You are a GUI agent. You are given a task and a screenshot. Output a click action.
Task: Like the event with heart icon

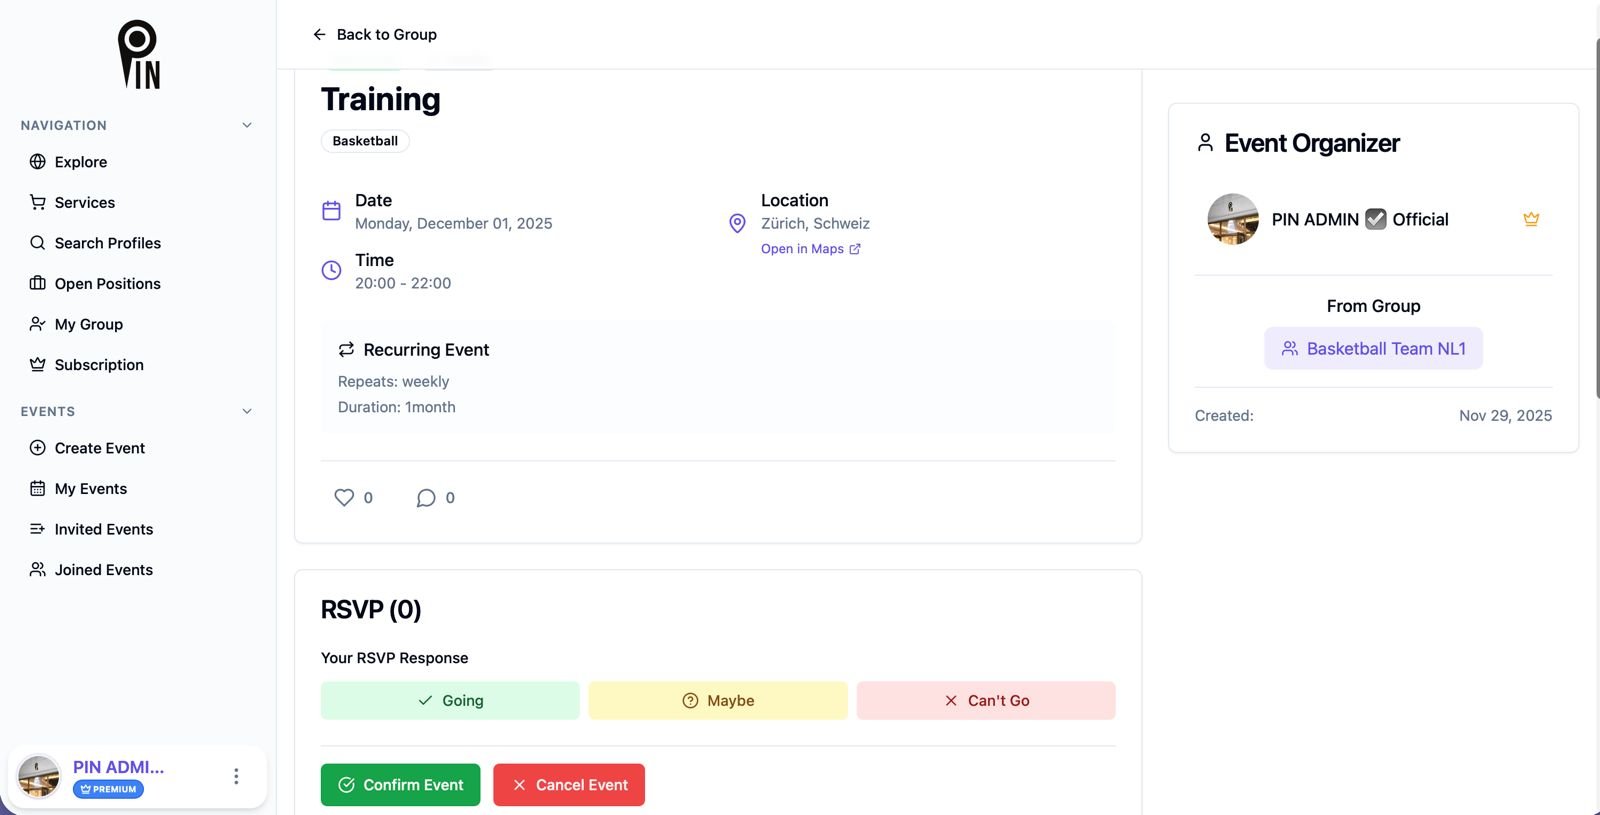pyautogui.click(x=344, y=498)
